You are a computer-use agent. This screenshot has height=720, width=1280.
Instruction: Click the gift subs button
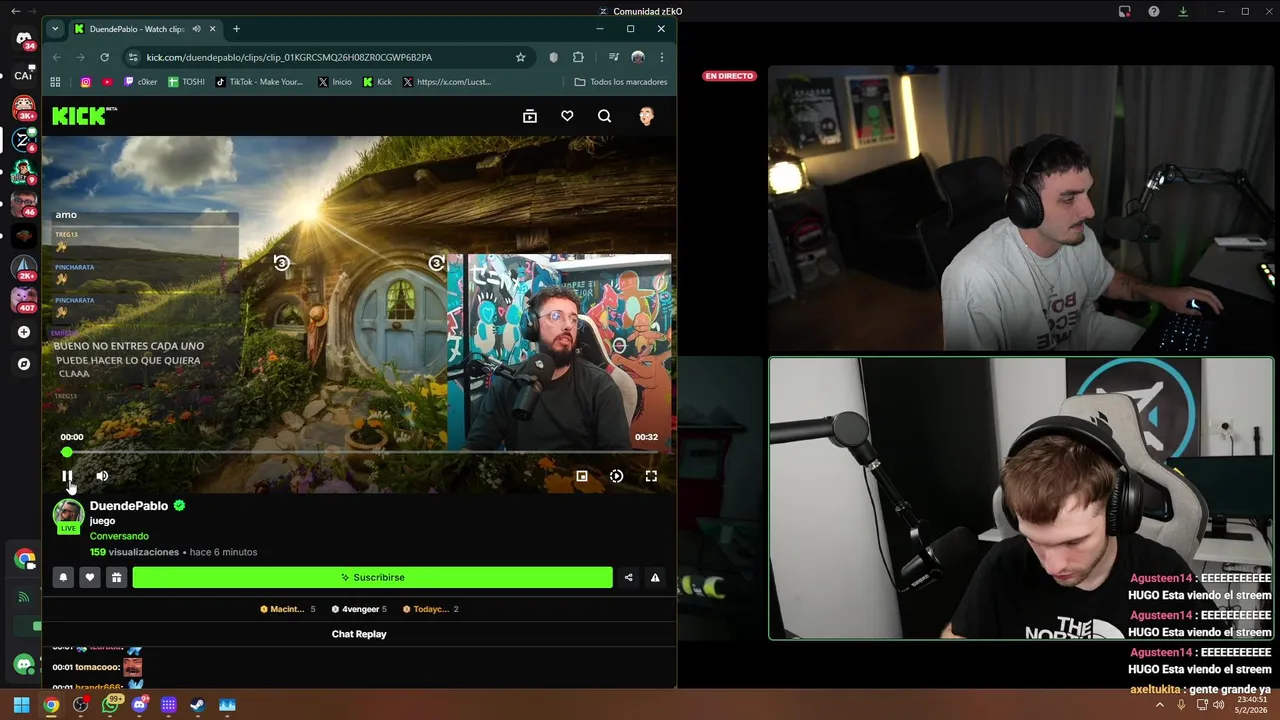point(116,577)
